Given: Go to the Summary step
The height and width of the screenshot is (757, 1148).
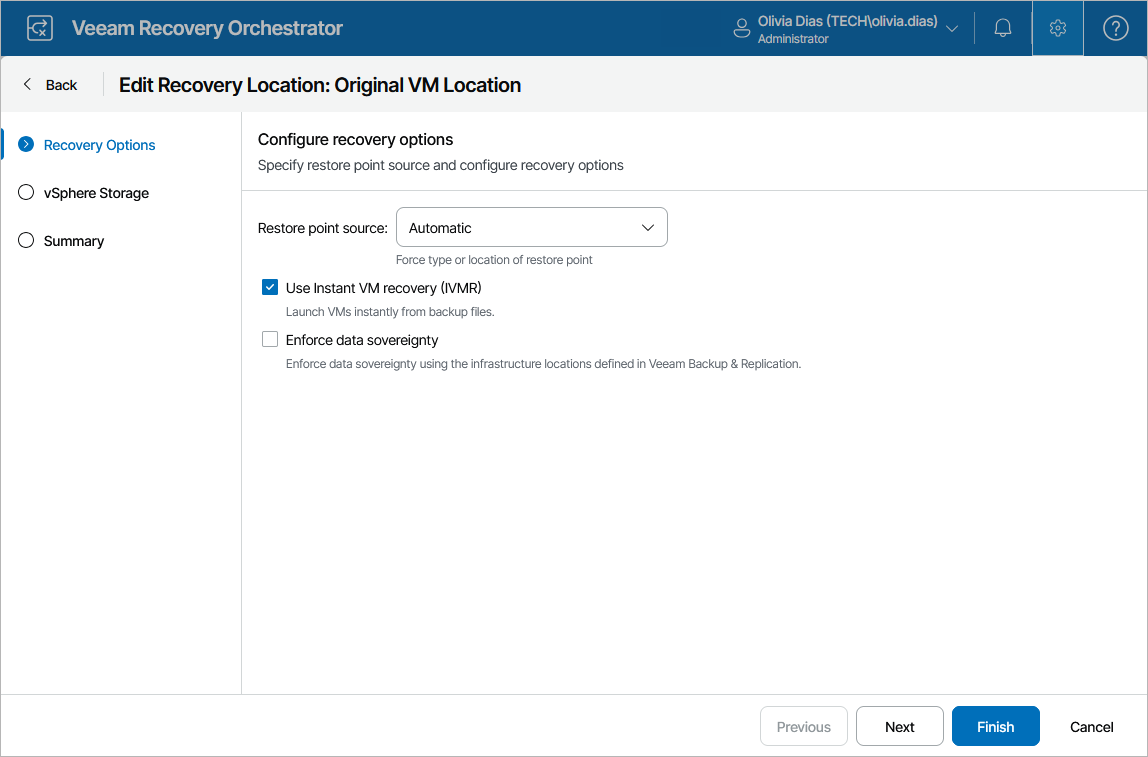Looking at the screenshot, I should coord(74,241).
